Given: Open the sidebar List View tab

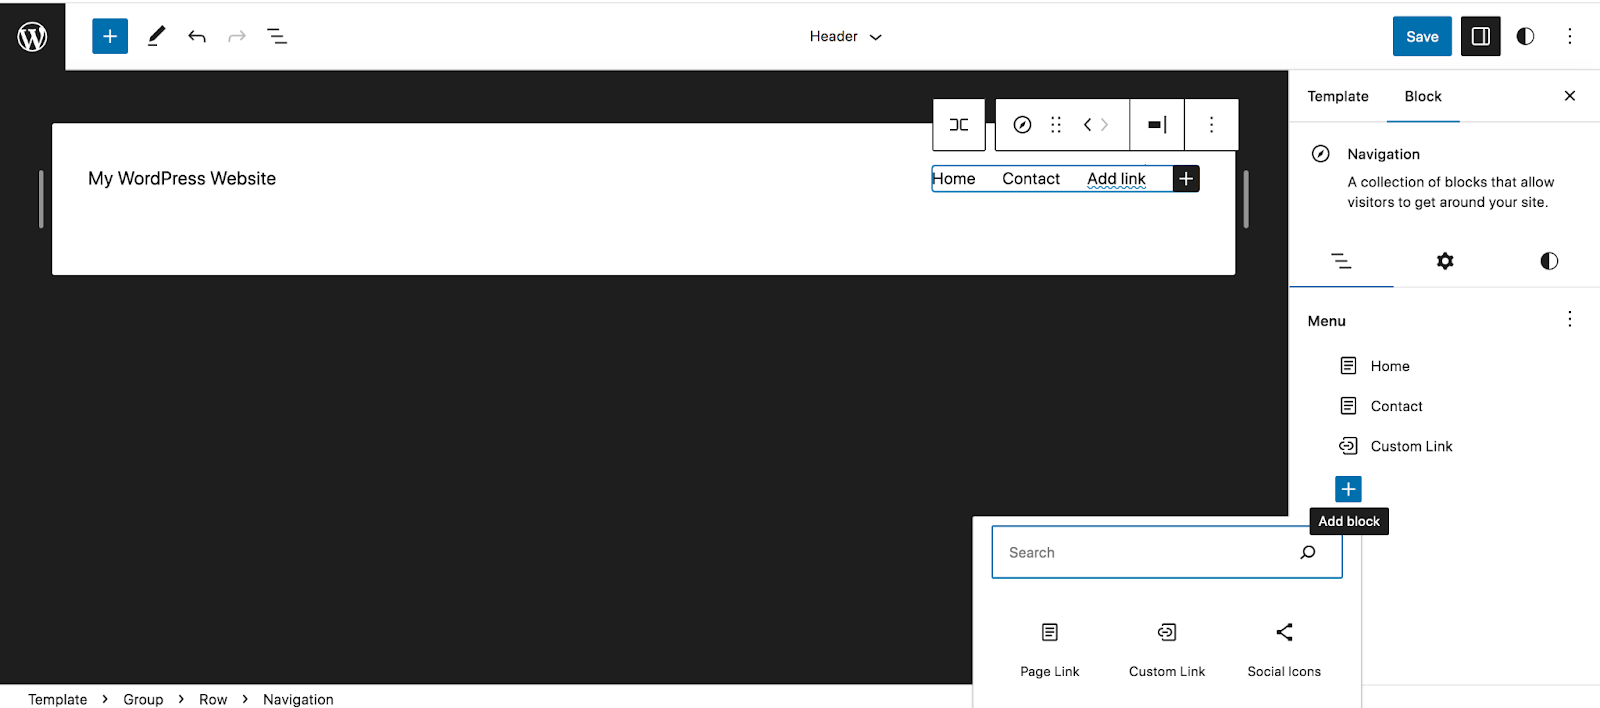Looking at the screenshot, I should pos(1341,261).
